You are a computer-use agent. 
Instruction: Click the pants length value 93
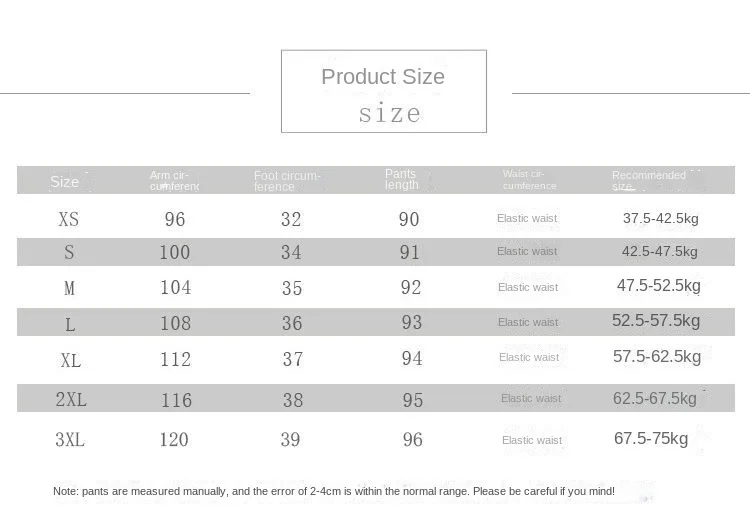[x=412, y=322]
